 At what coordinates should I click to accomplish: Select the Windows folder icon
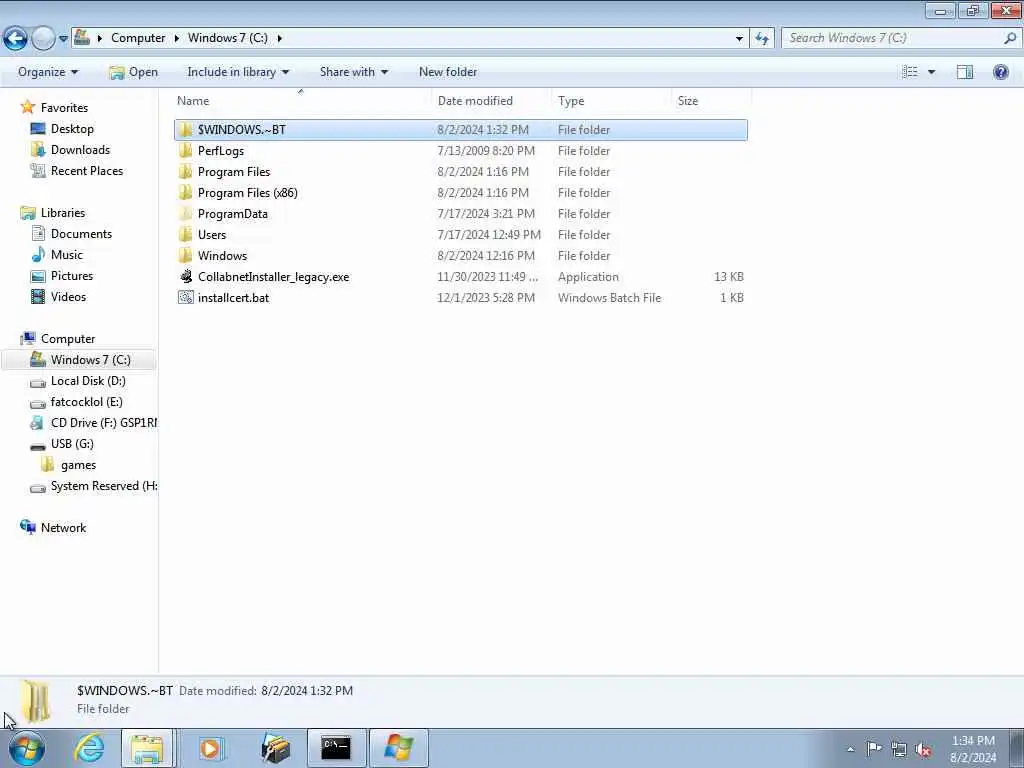tap(186, 255)
